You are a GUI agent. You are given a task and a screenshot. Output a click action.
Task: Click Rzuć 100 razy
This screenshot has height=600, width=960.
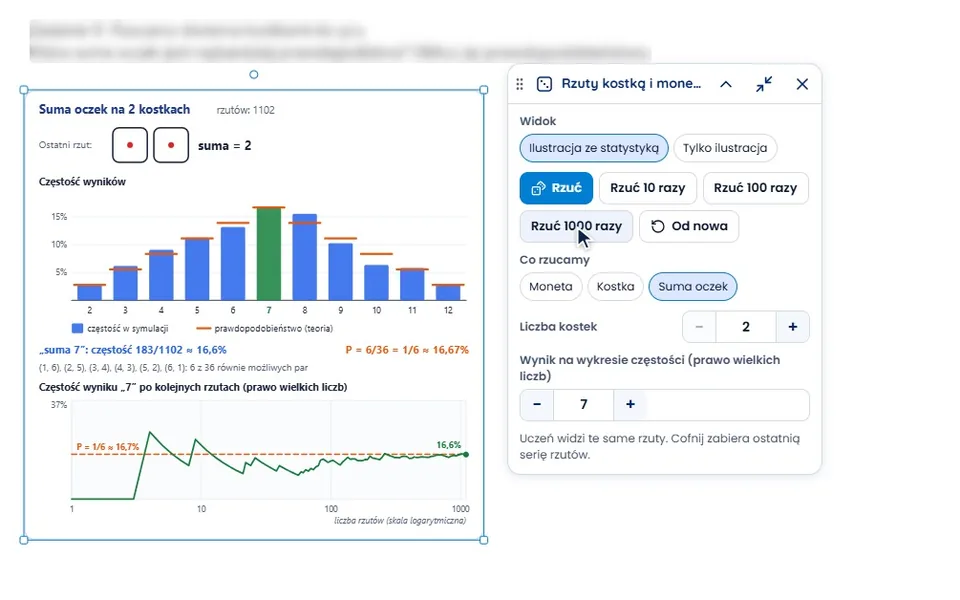pos(756,188)
